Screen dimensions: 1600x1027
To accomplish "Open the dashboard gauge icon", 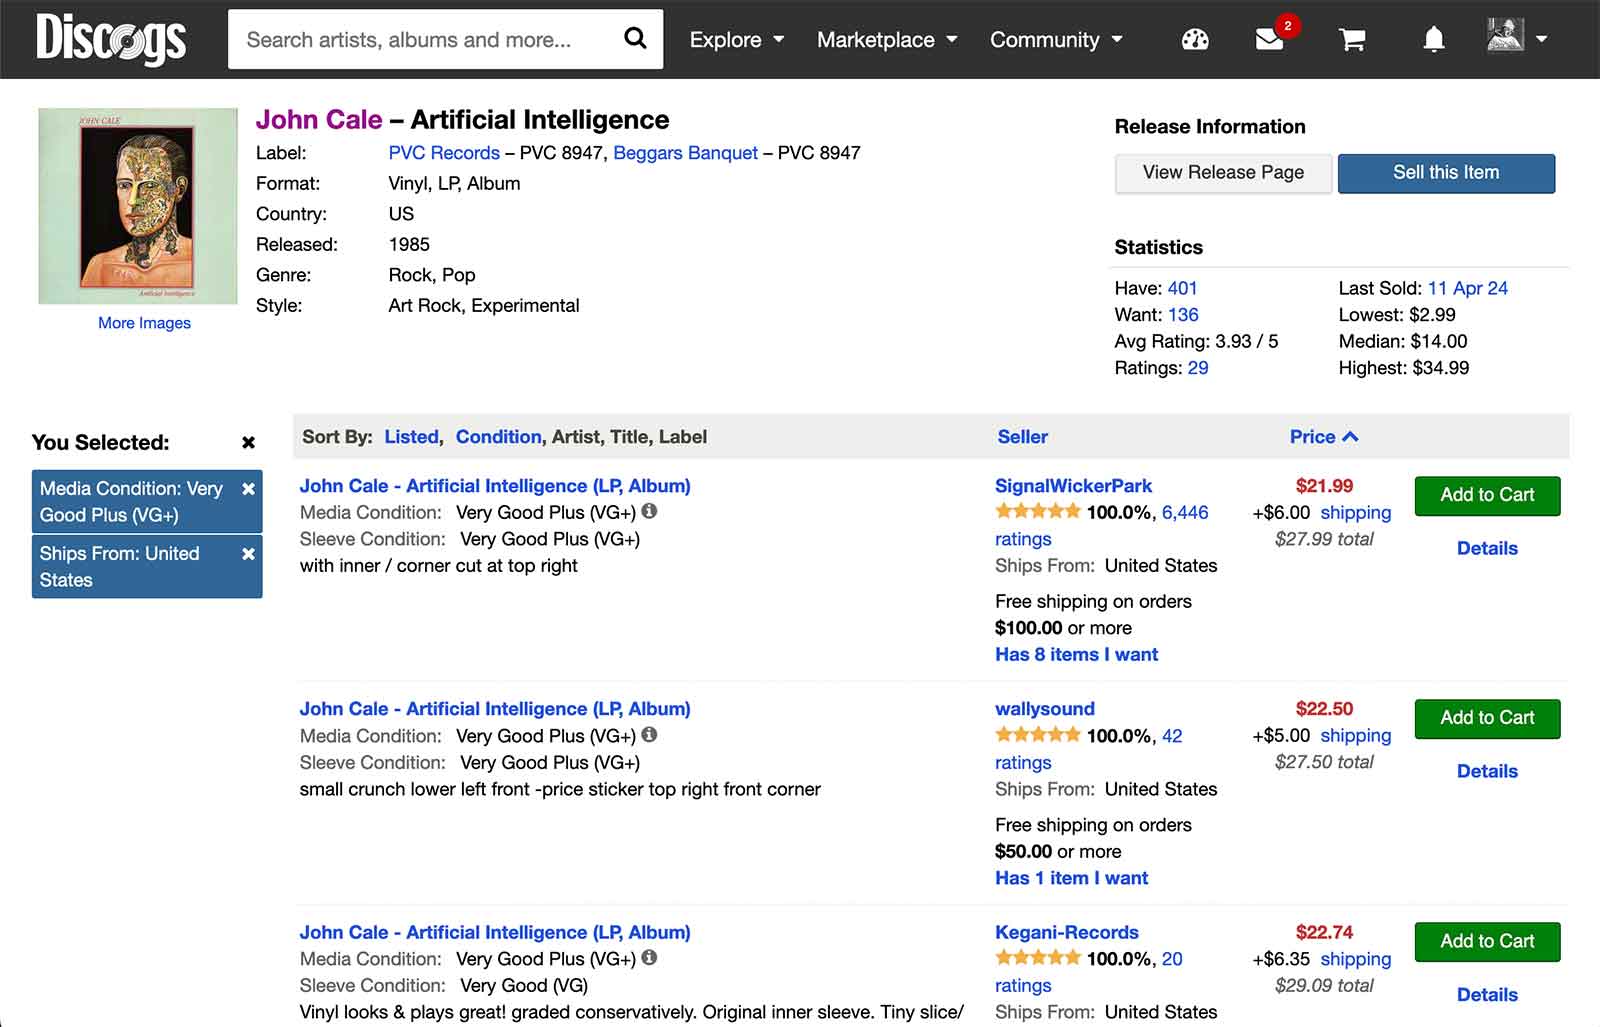I will tap(1195, 40).
